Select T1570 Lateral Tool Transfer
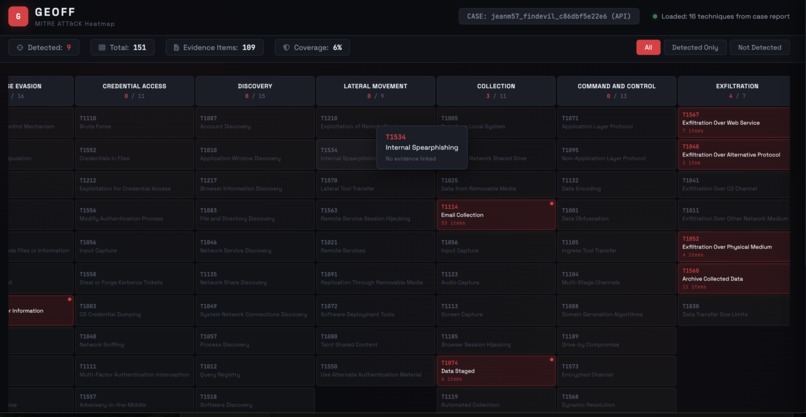The height and width of the screenshot is (417, 806). (376, 185)
